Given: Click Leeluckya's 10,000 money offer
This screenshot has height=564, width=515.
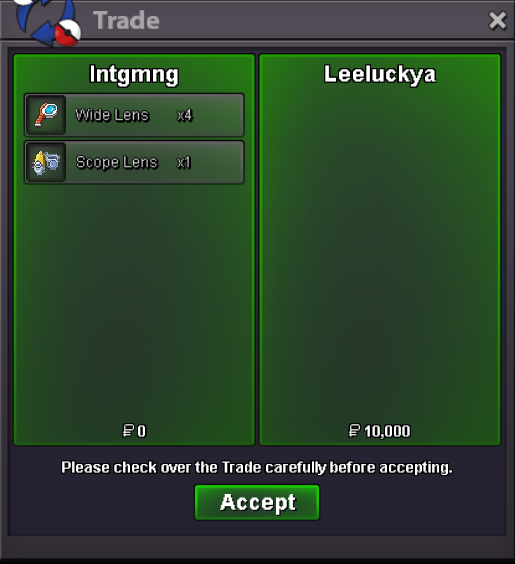Looking at the screenshot, I should pos(387,431).
